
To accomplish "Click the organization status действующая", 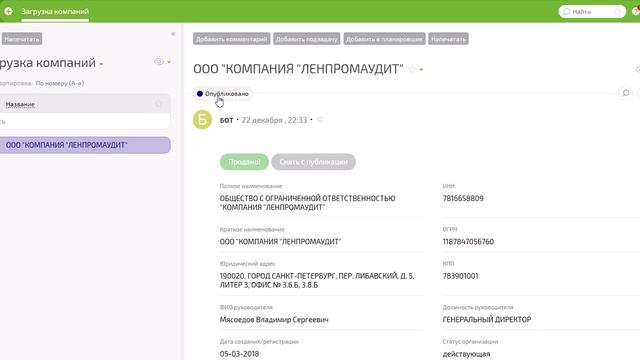I will (466, 354).
